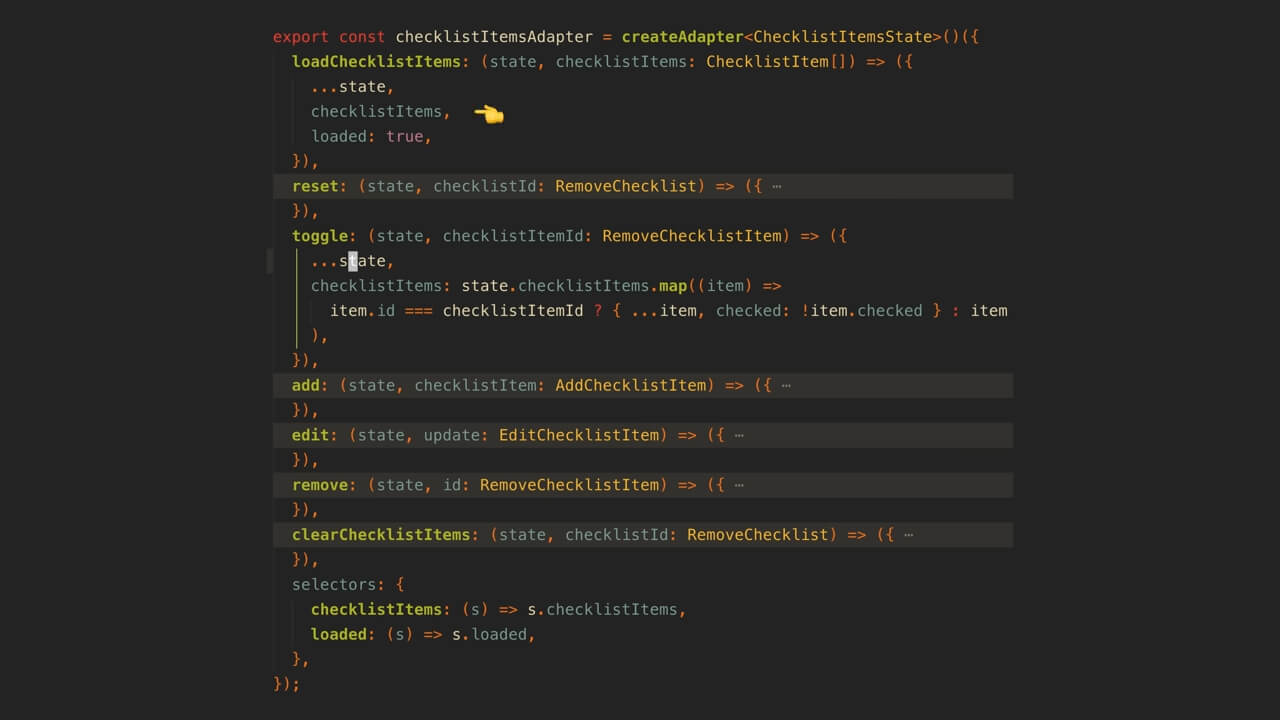The width and height of the screenshot is (1280, 720).
Task: Click the loaded selector key
Action: coord(339,634)
